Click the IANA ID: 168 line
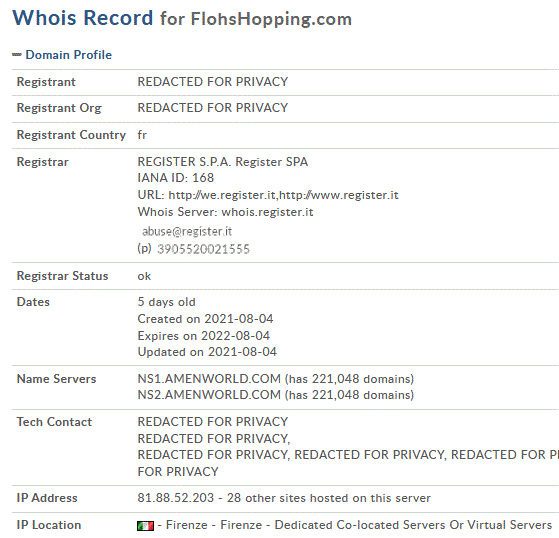The width and height of the screenshot is (559, 538). (175, 178)
